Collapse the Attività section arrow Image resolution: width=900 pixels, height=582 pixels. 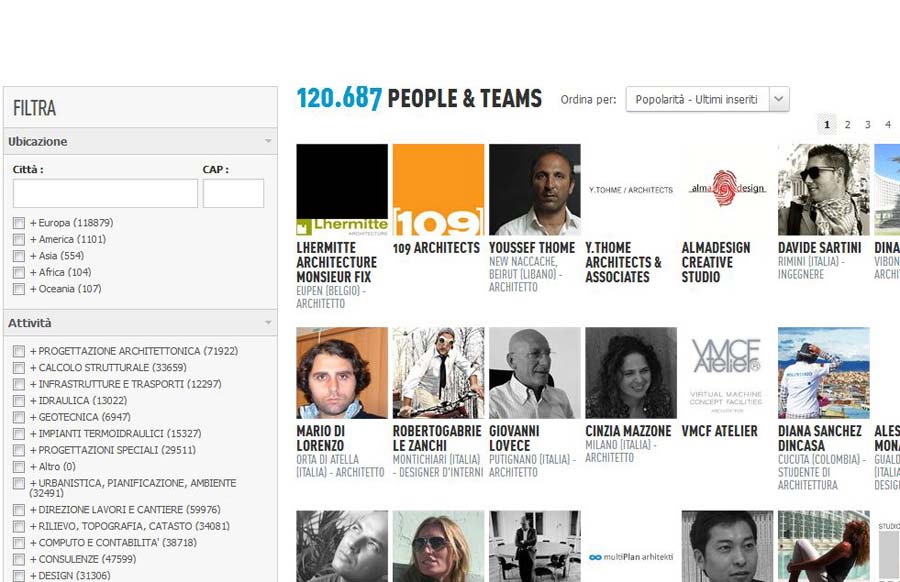(268, 323)
